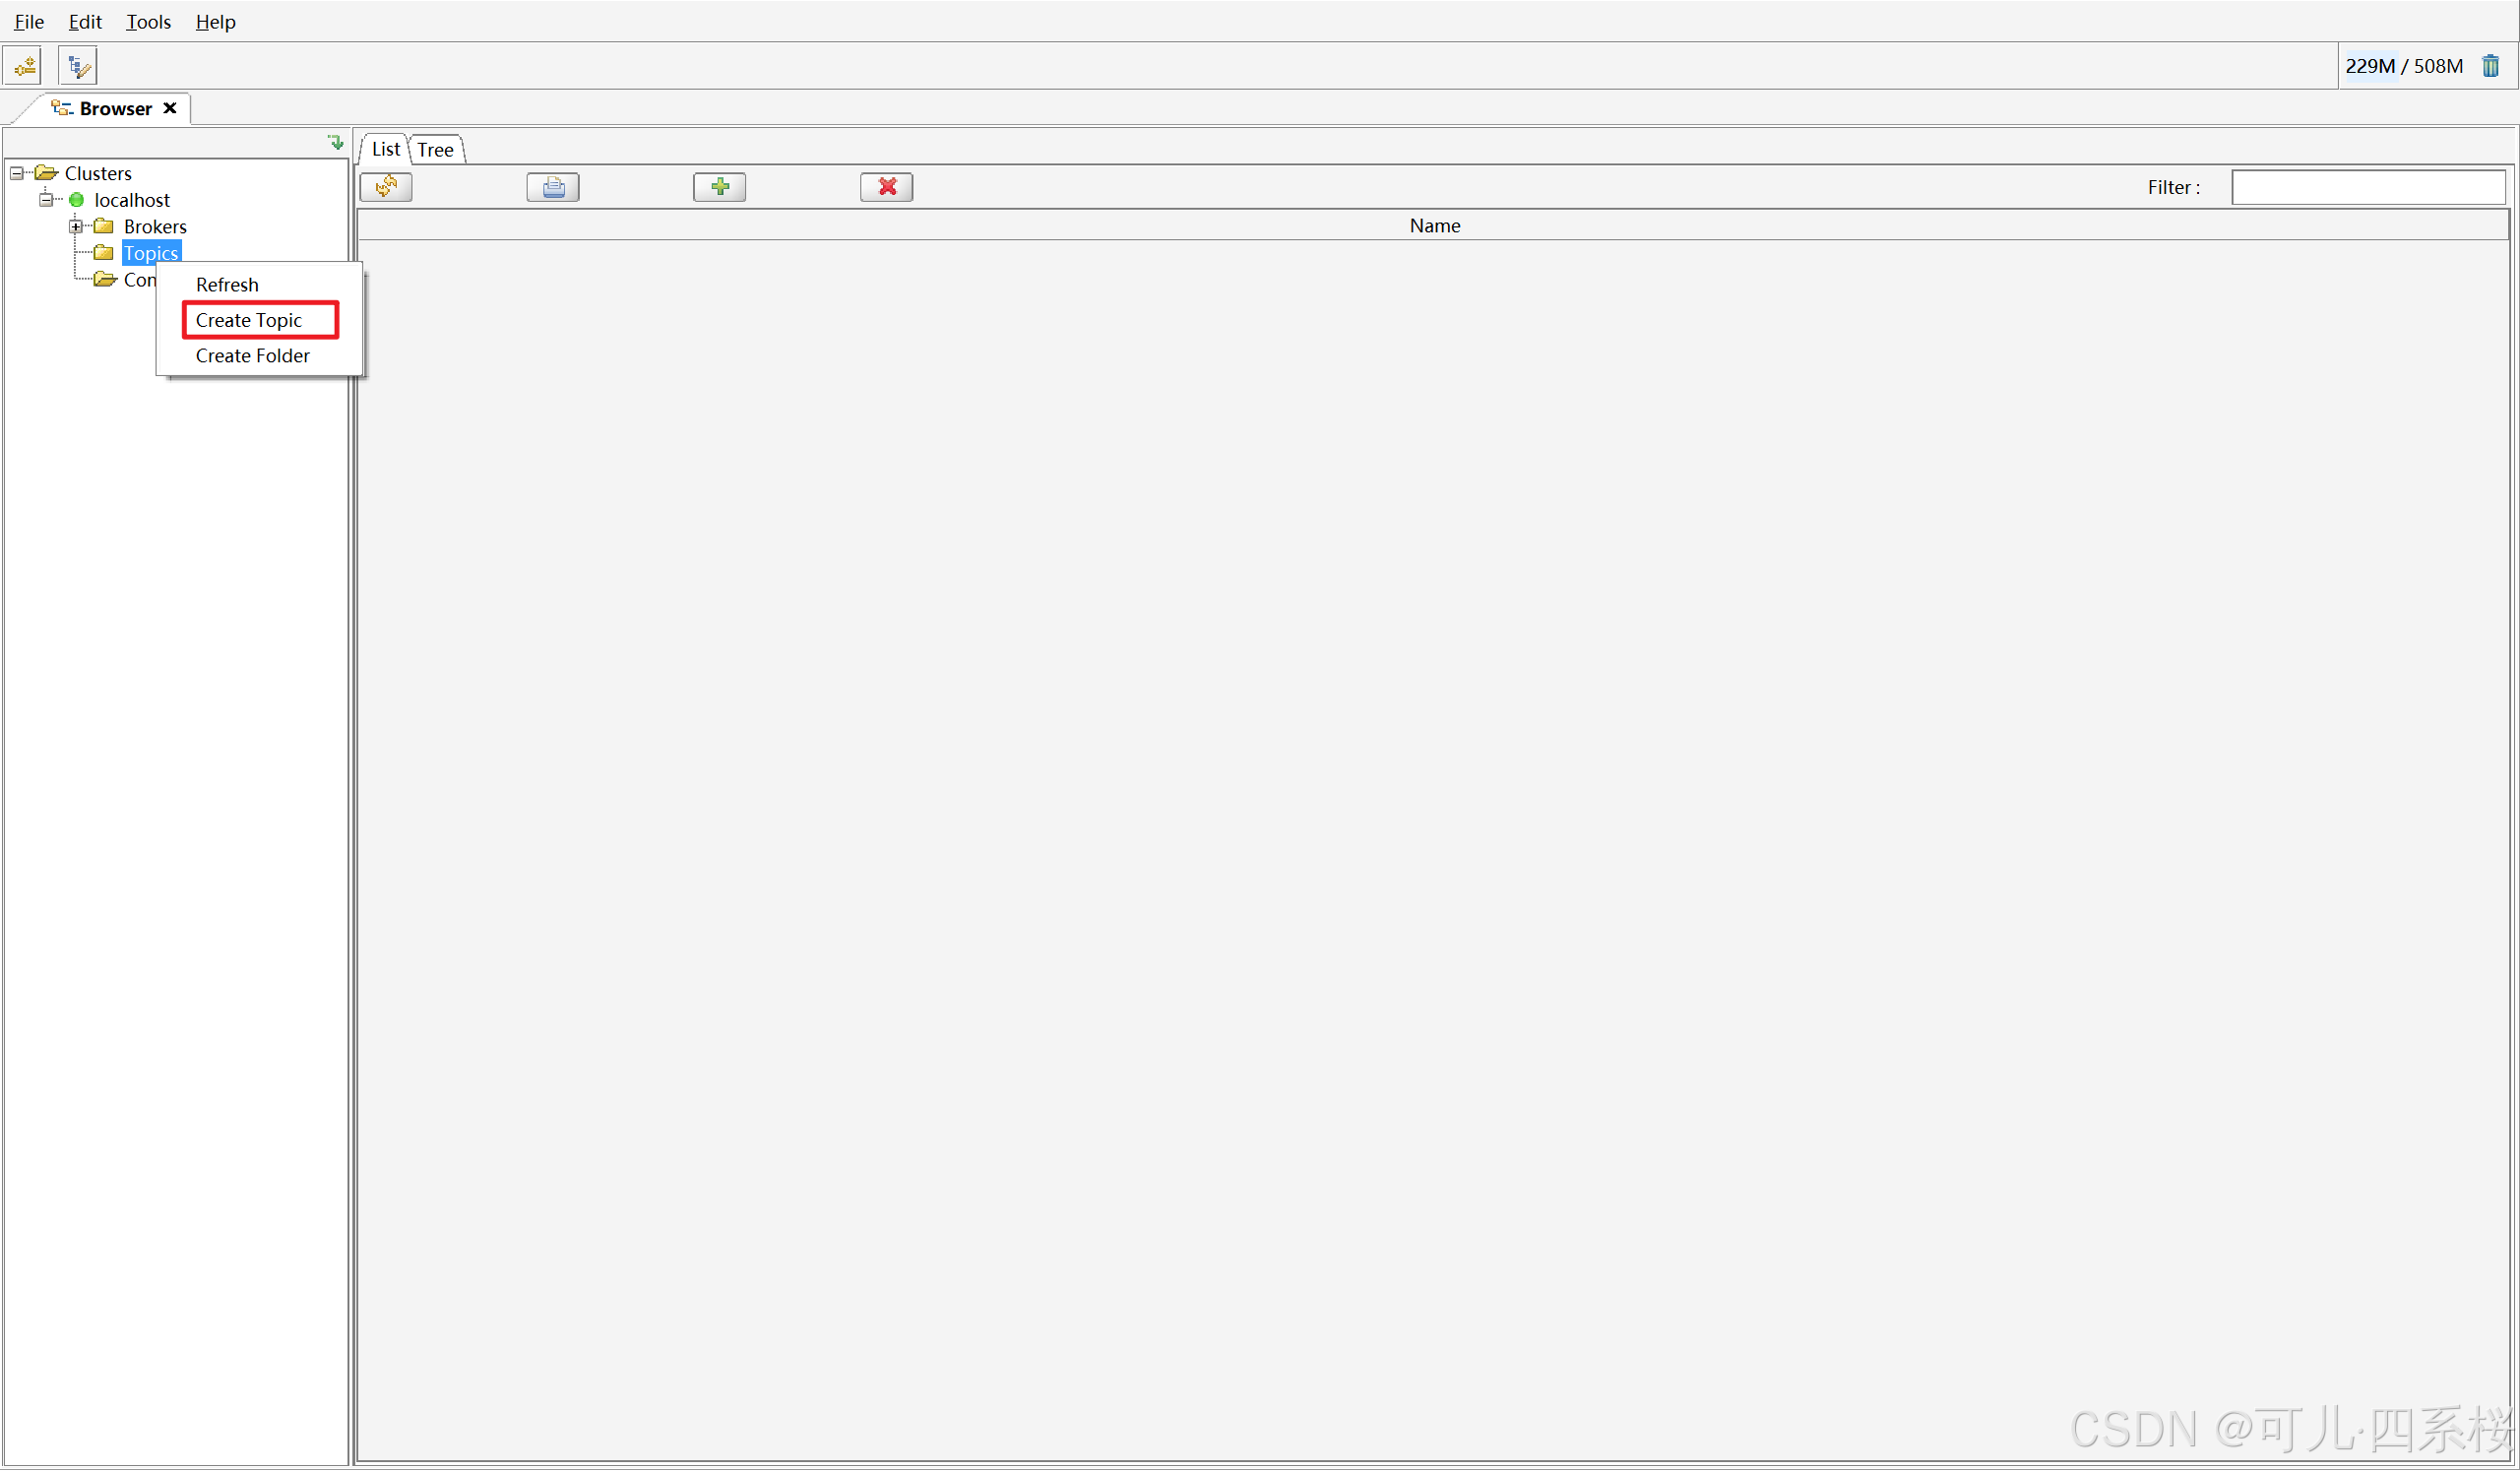
Task: Click the garbage collection trash icon
Action: [x=2490, y=66]
